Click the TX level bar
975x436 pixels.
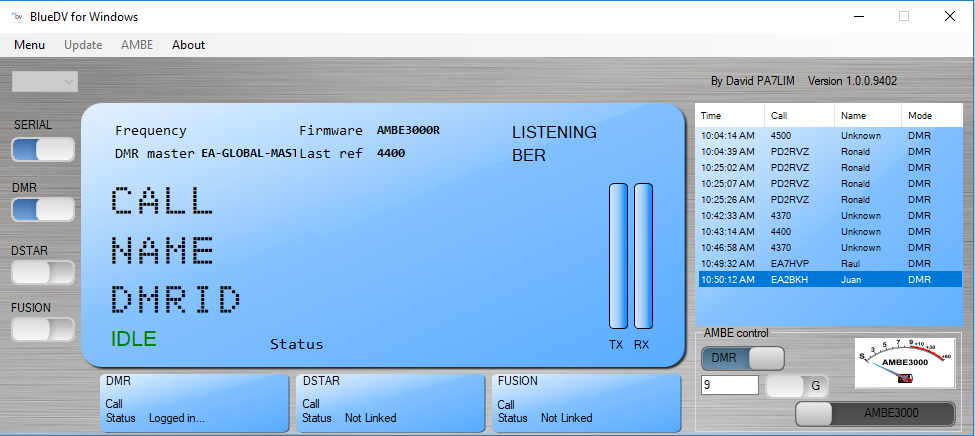[617, 255]
